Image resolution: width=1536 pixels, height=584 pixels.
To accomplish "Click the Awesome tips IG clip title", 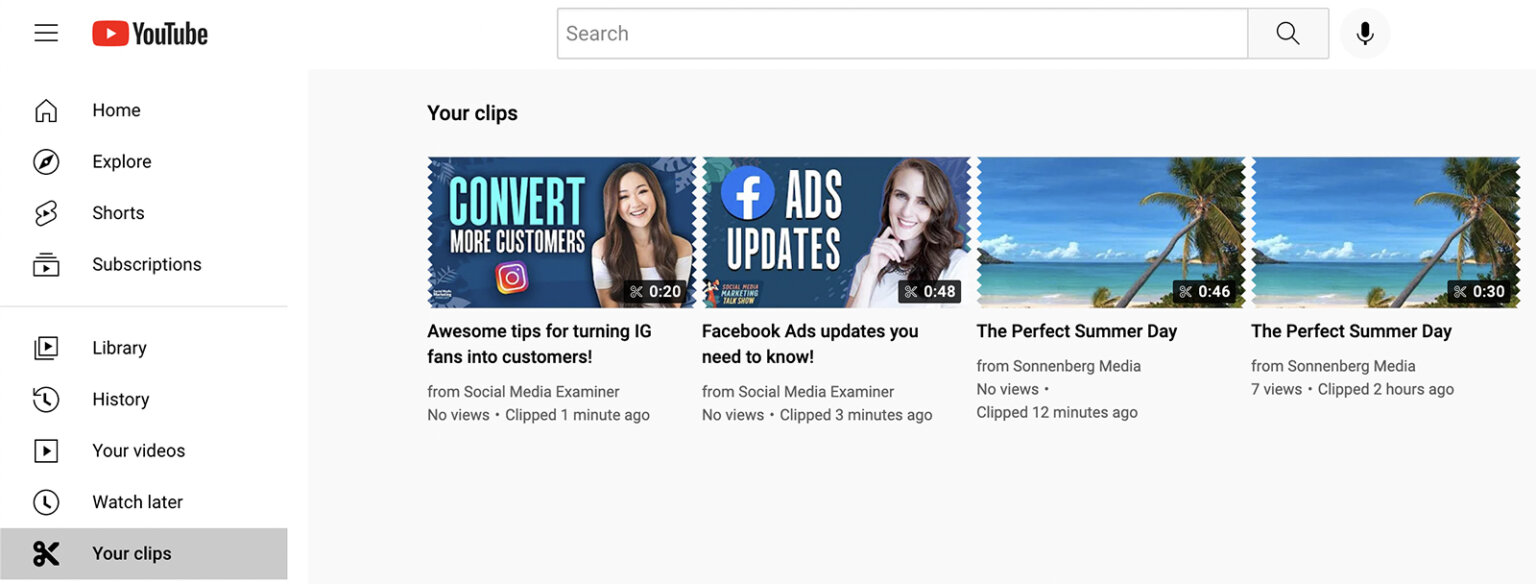I will pyautogui.click(x=539, y=343).
